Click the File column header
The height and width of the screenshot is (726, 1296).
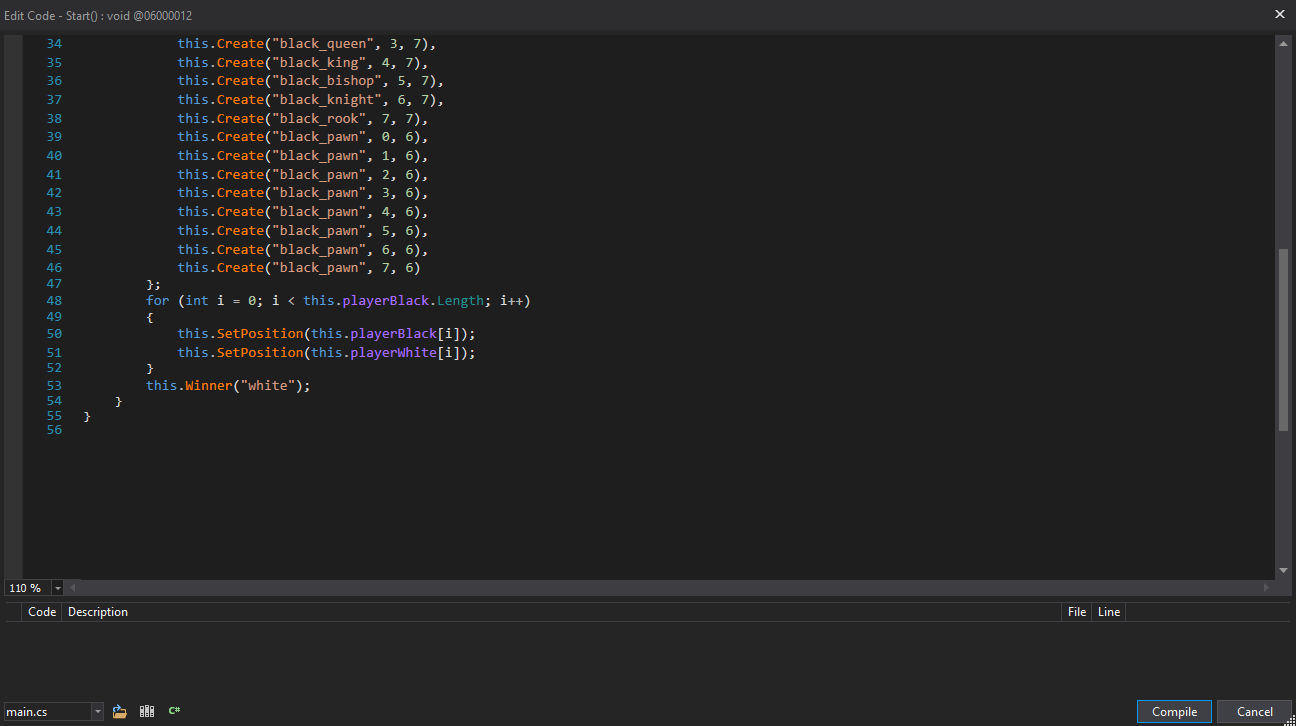coord(1076,612)
